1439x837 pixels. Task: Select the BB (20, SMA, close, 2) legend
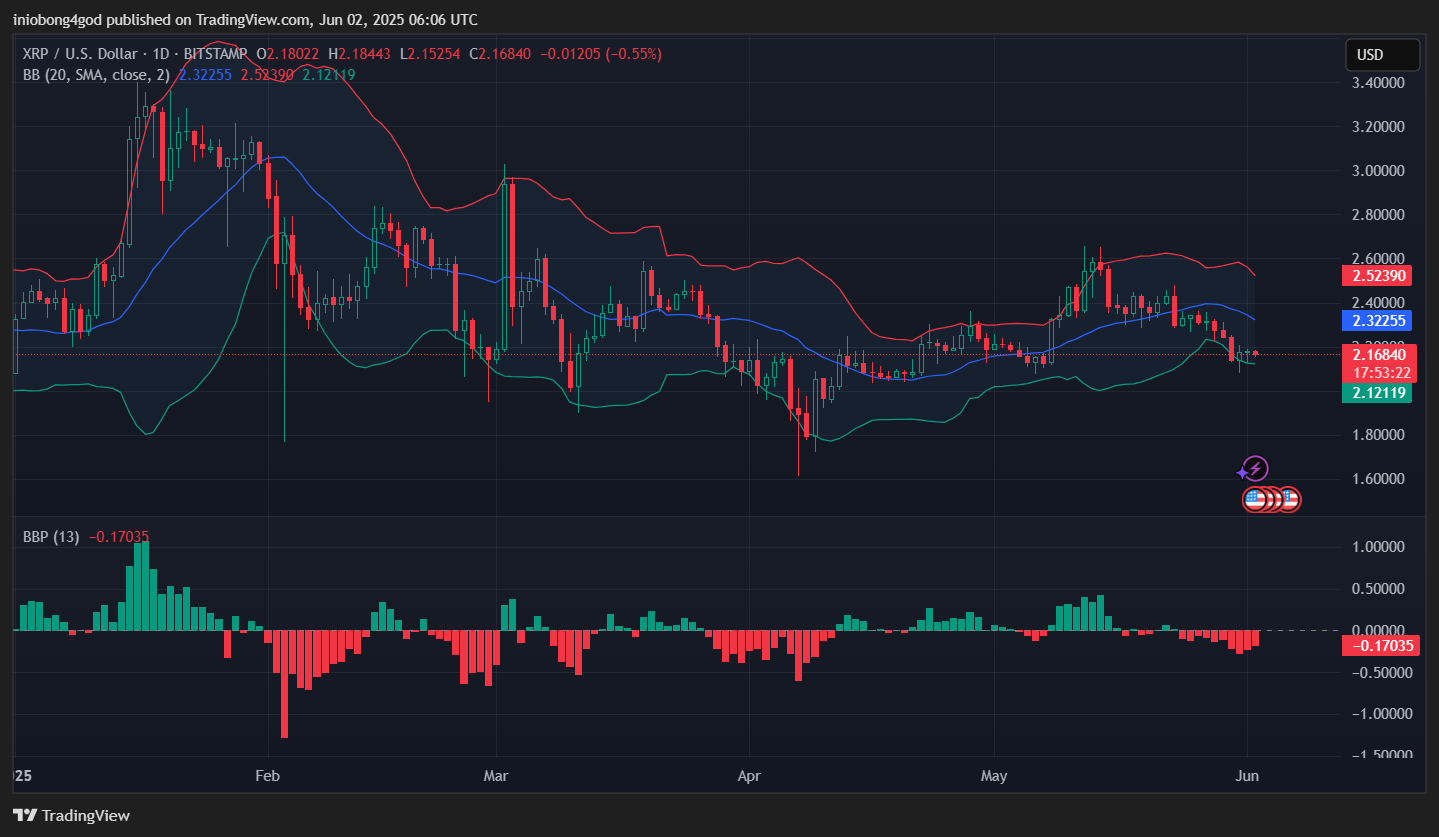coord(97,74)
